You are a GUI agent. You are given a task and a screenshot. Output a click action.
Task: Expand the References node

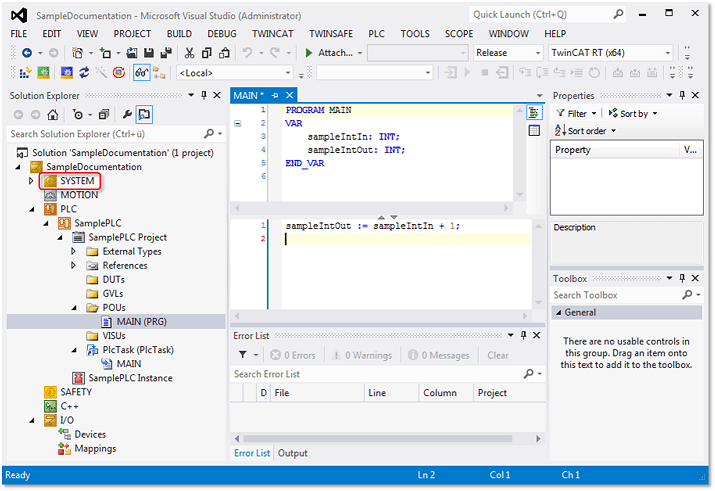(x=73, y=265)
